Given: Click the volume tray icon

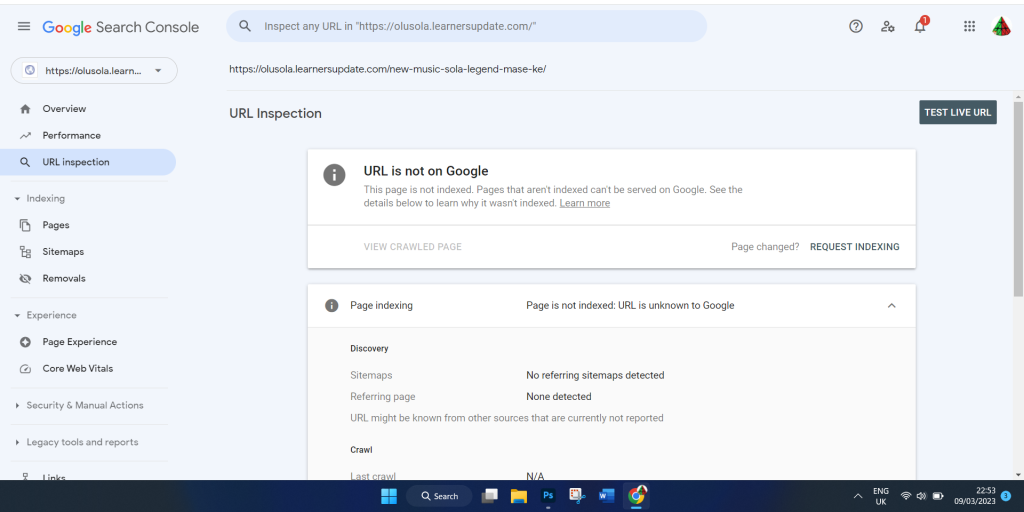Looking at the screenshot, I should point(921,496).
